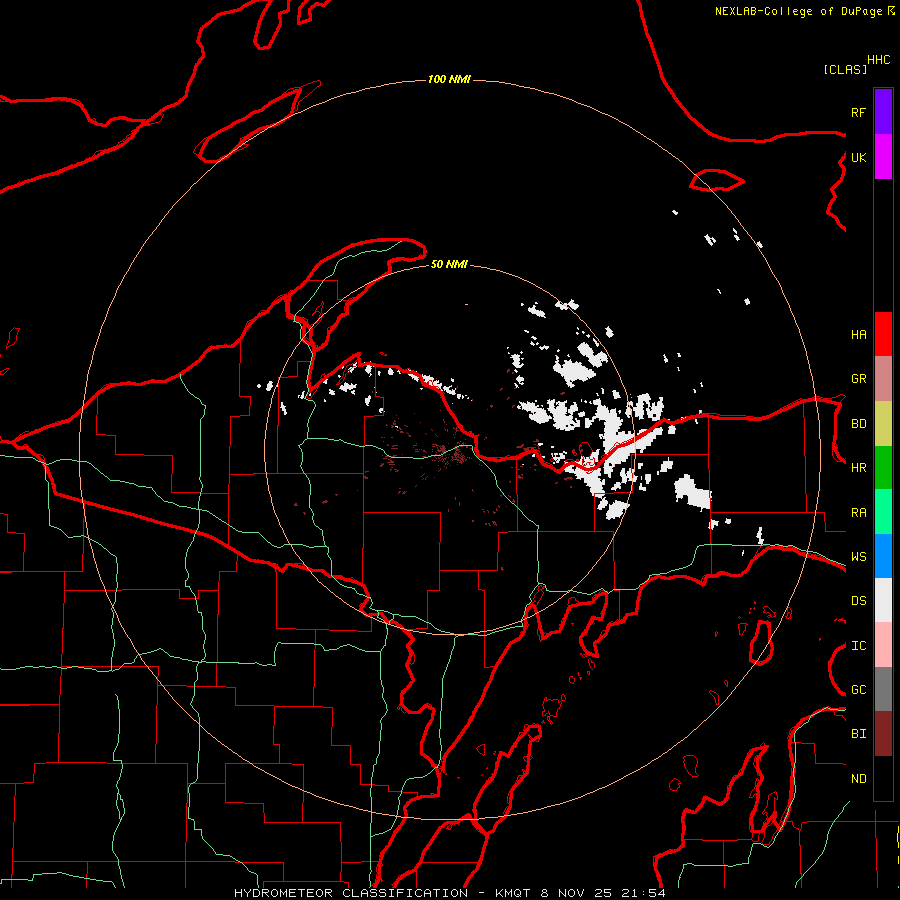Click the RA legend label
Image resolution: width=900 pixels, height=900 pixels.
pos(858,513)
